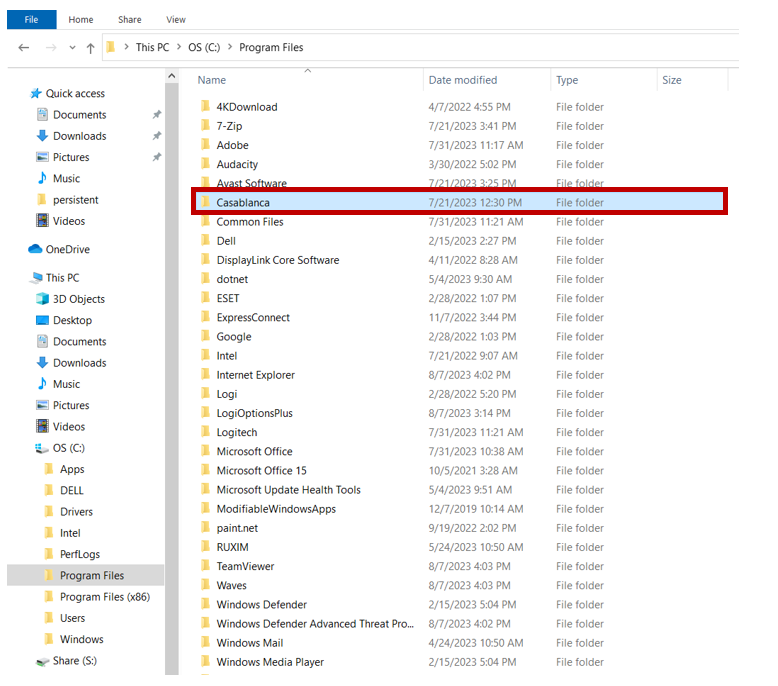This screenshot has width=778, height=686.
Task: Open Program Files (x86) in sidebar
Action: tap(105, 596)
